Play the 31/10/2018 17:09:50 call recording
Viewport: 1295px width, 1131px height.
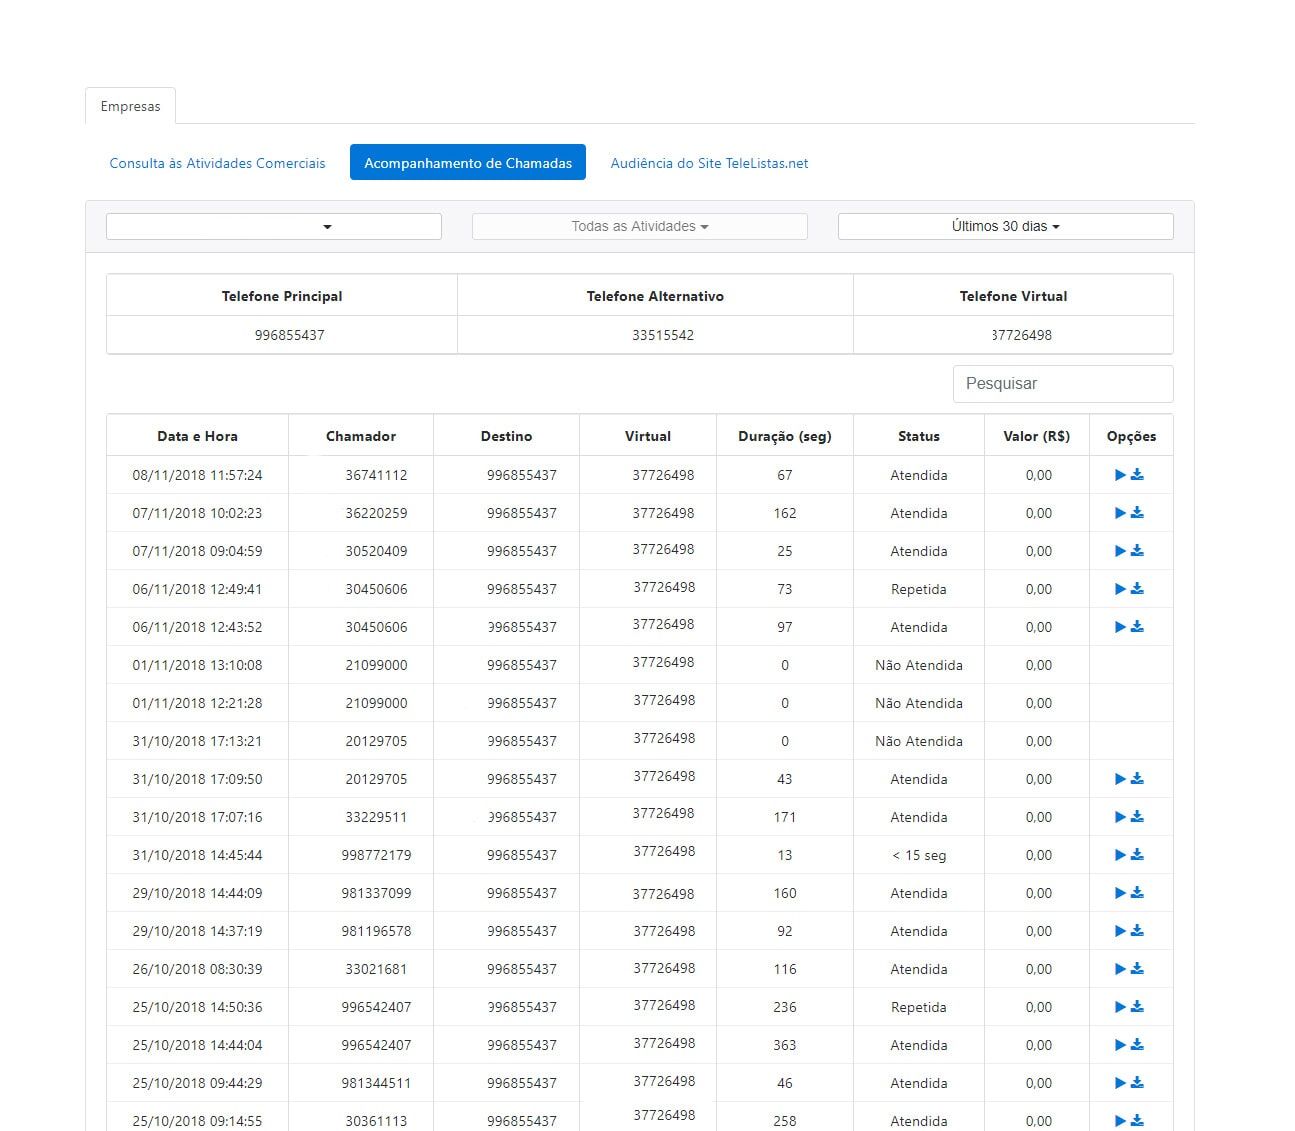(x=1120, y=779)
